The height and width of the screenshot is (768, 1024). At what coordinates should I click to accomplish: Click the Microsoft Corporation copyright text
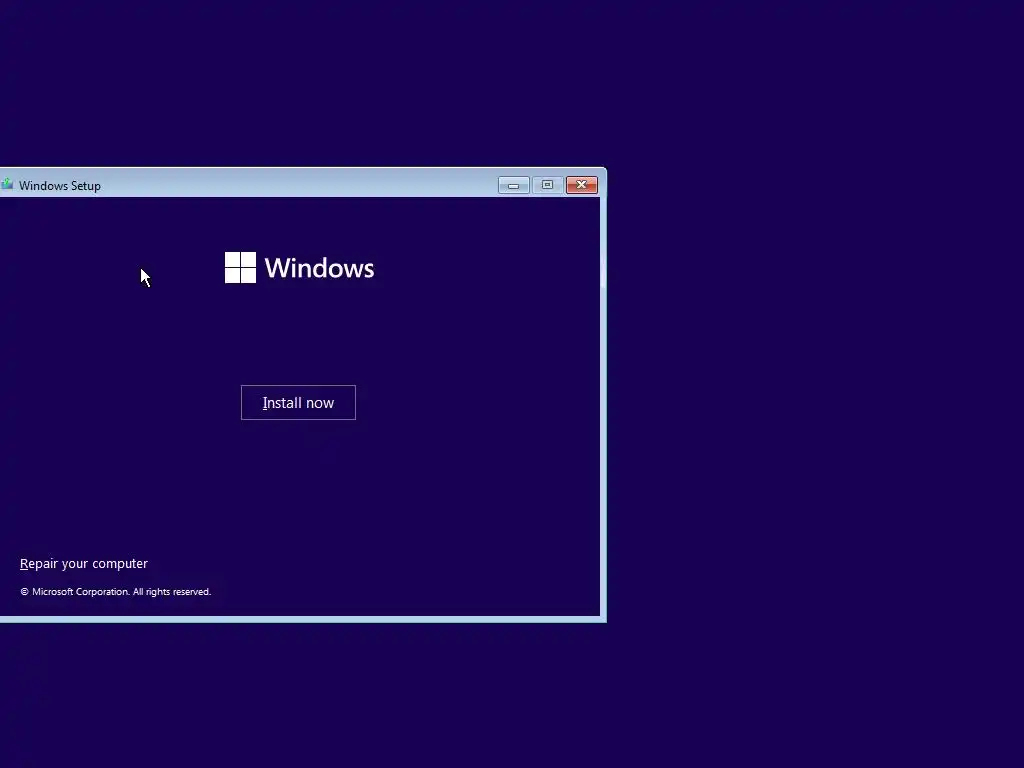coord(116,592)
